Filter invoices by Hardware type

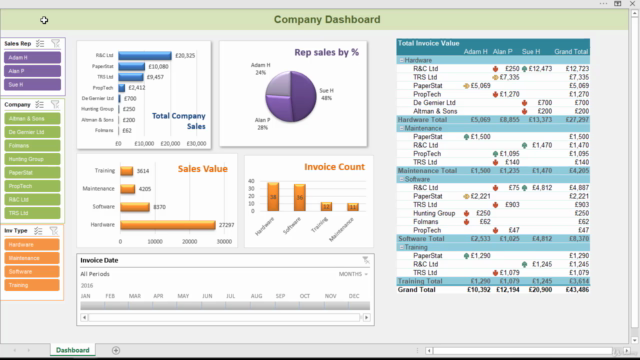[32, 244]
